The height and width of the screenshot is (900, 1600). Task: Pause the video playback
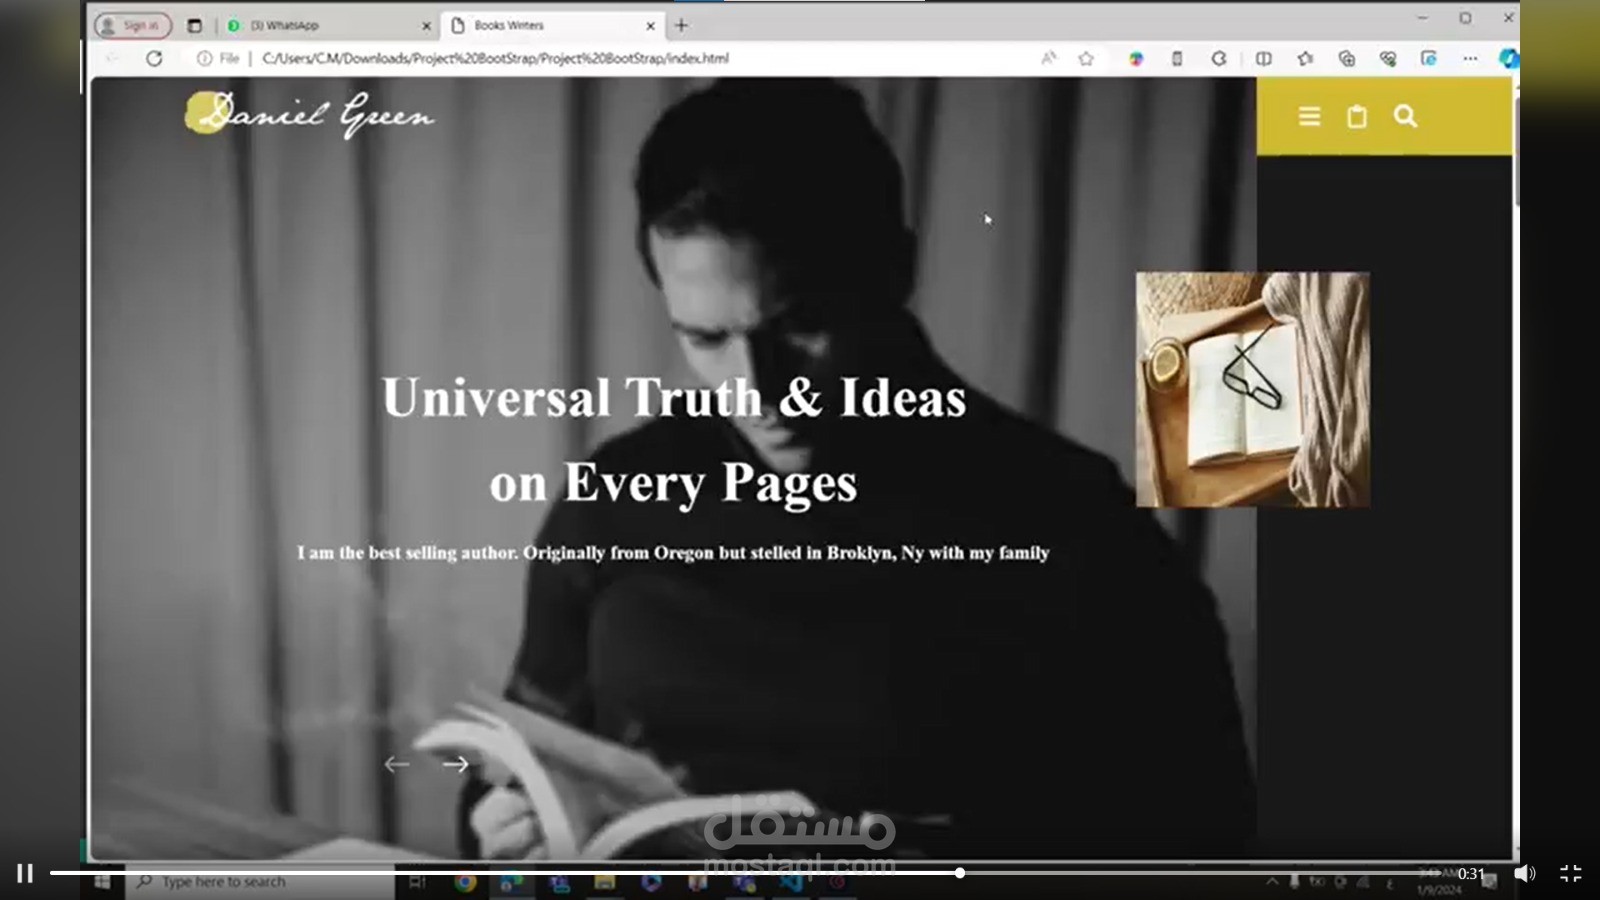coord(25,873)
